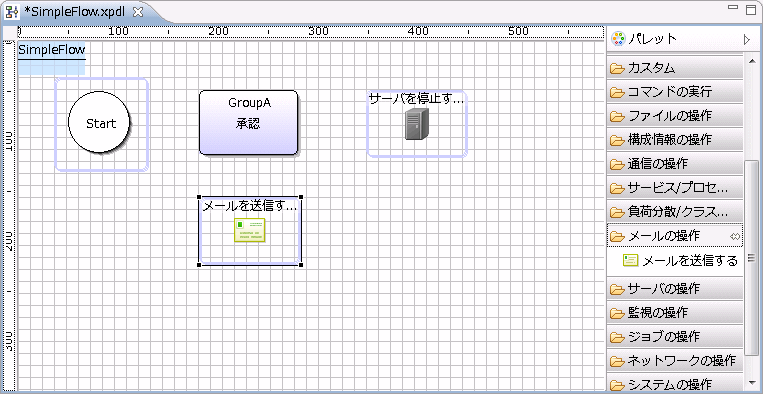Expand the サービス/プロセ... palette drawer

click(675, 187)
